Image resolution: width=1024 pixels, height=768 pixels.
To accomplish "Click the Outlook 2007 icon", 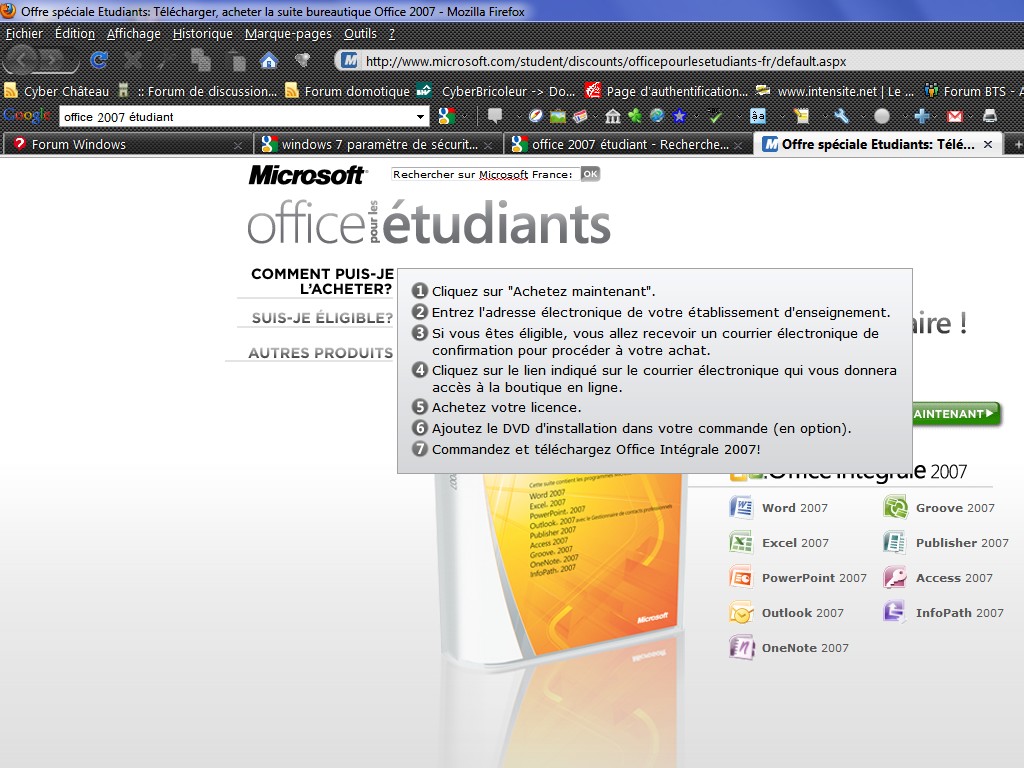I will pyautogui.click(x=741, y=613).
